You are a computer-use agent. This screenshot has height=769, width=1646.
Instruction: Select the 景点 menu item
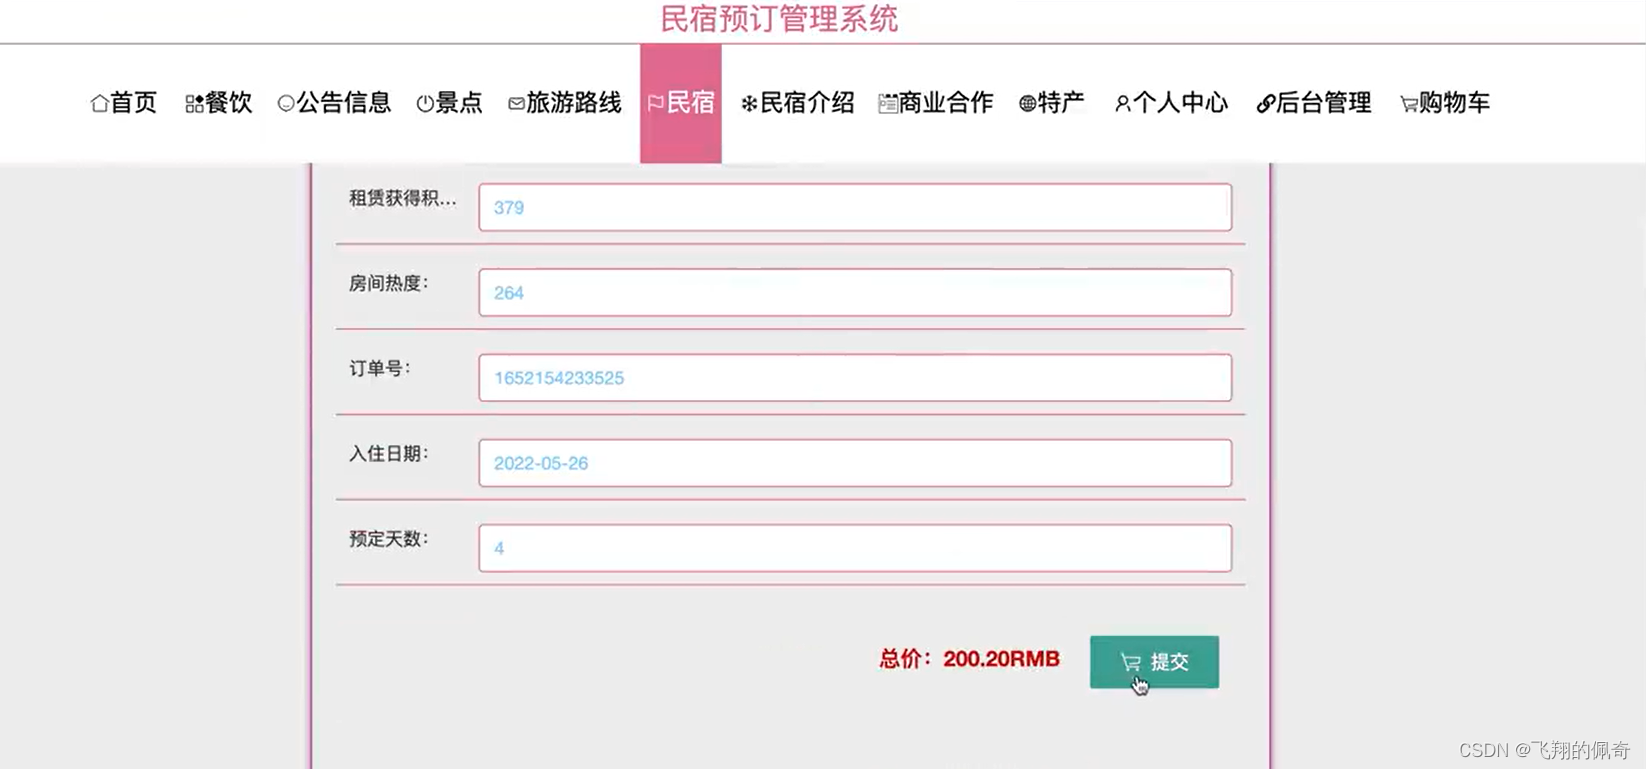(449, 103)
